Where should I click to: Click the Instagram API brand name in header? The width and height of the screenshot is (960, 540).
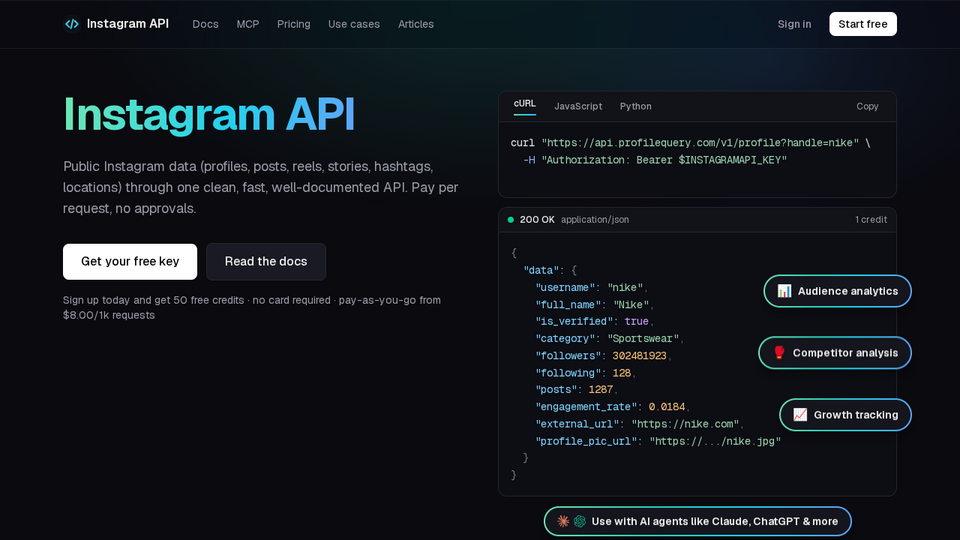(127, 24)
